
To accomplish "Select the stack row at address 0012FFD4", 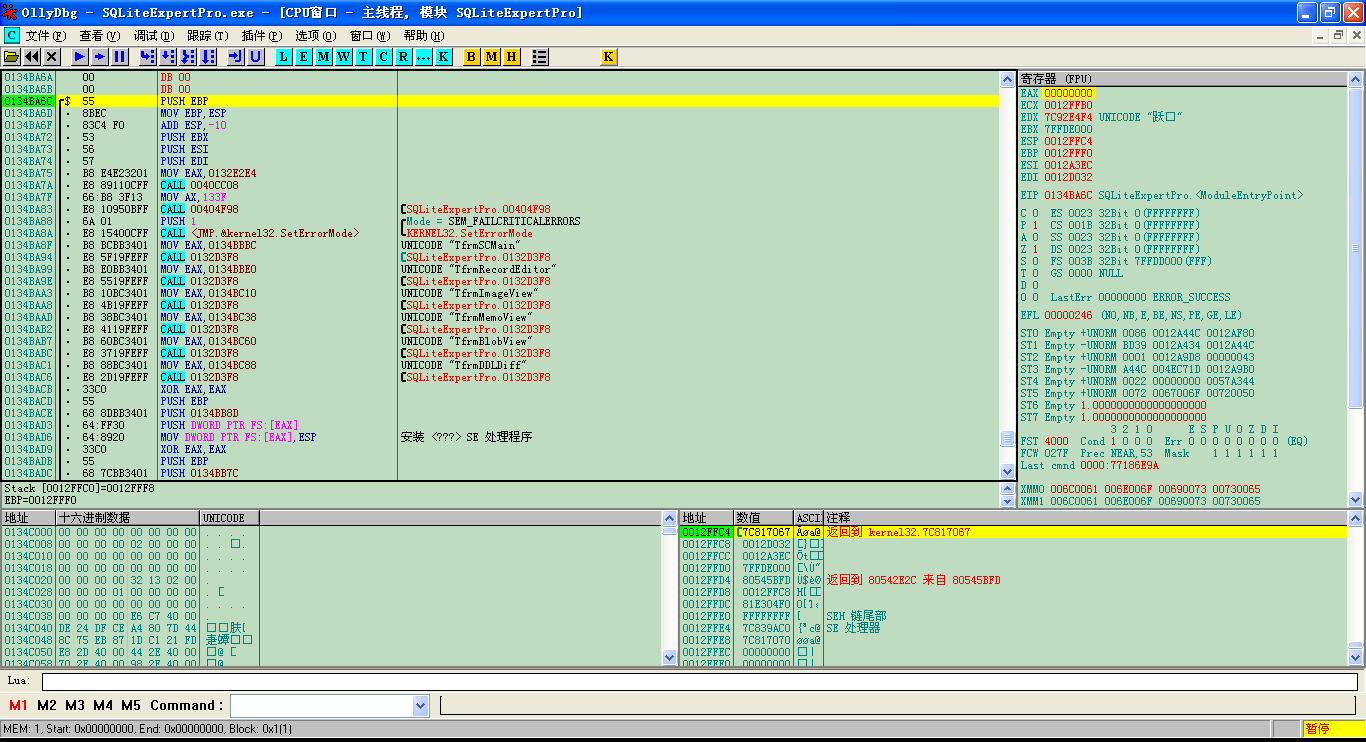I will coord(1013,580).
